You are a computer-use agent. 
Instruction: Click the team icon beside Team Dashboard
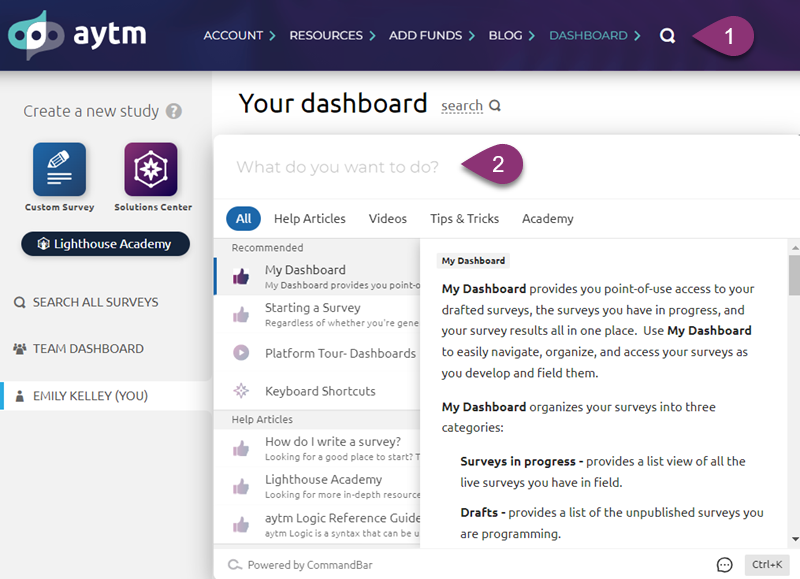(19, 349)
